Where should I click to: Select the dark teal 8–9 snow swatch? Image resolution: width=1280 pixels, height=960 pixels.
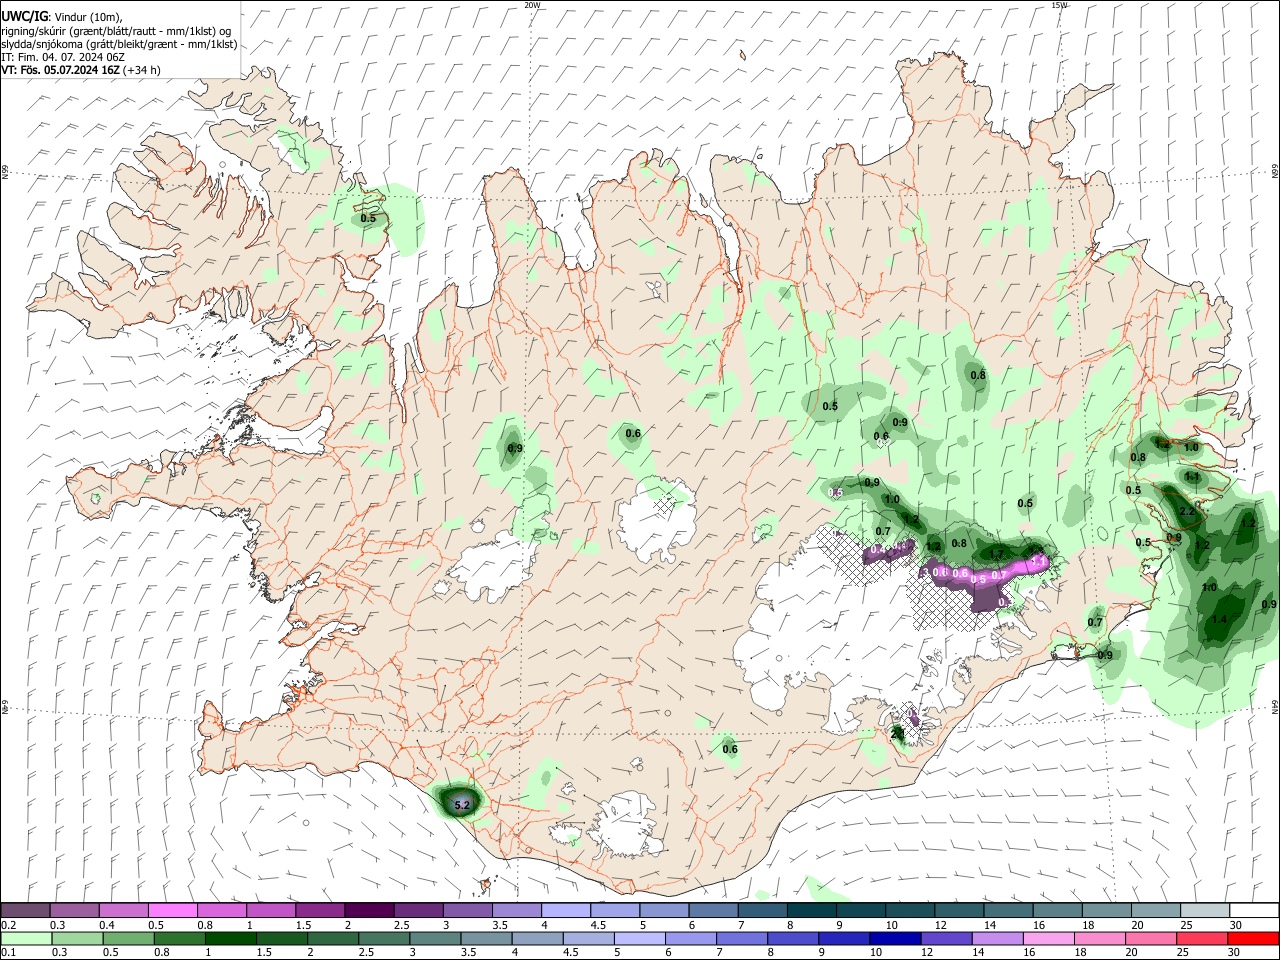pyautogui.click(x=811, y=910)
